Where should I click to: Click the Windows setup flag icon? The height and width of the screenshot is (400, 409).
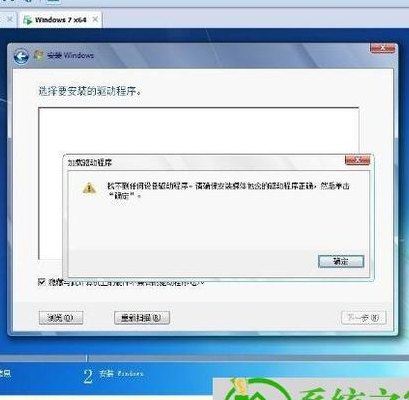39,55
